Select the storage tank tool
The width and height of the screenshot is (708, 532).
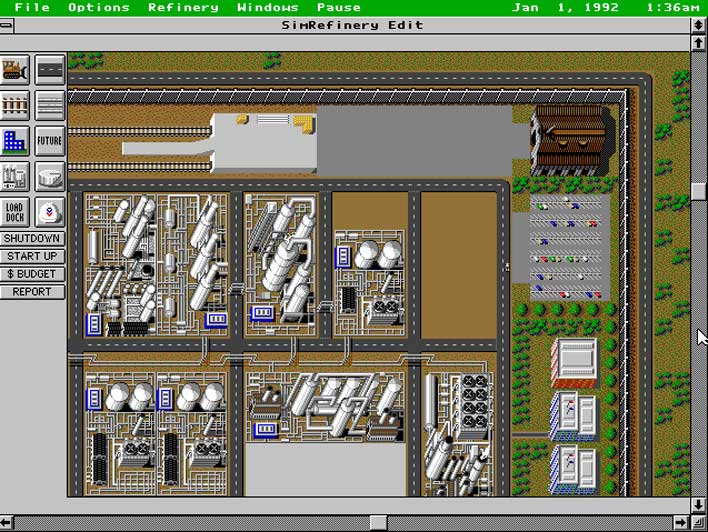click(x=50, y=177)
